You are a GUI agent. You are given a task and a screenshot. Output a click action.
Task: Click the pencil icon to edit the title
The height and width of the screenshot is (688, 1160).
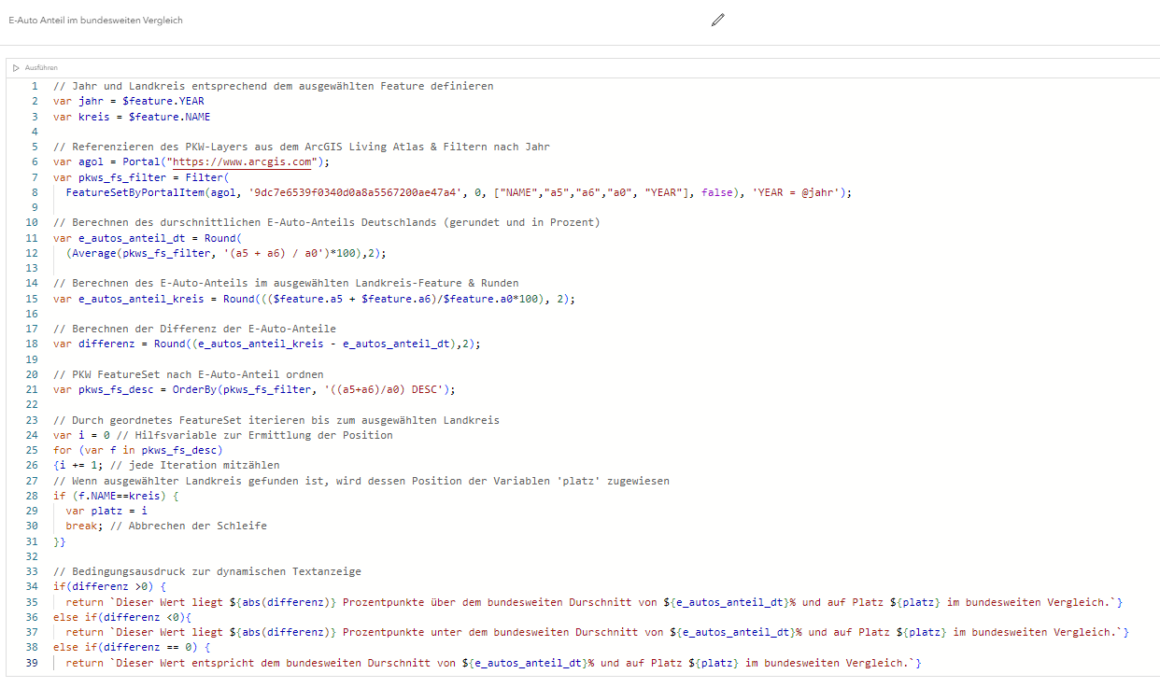pos(718,20)
